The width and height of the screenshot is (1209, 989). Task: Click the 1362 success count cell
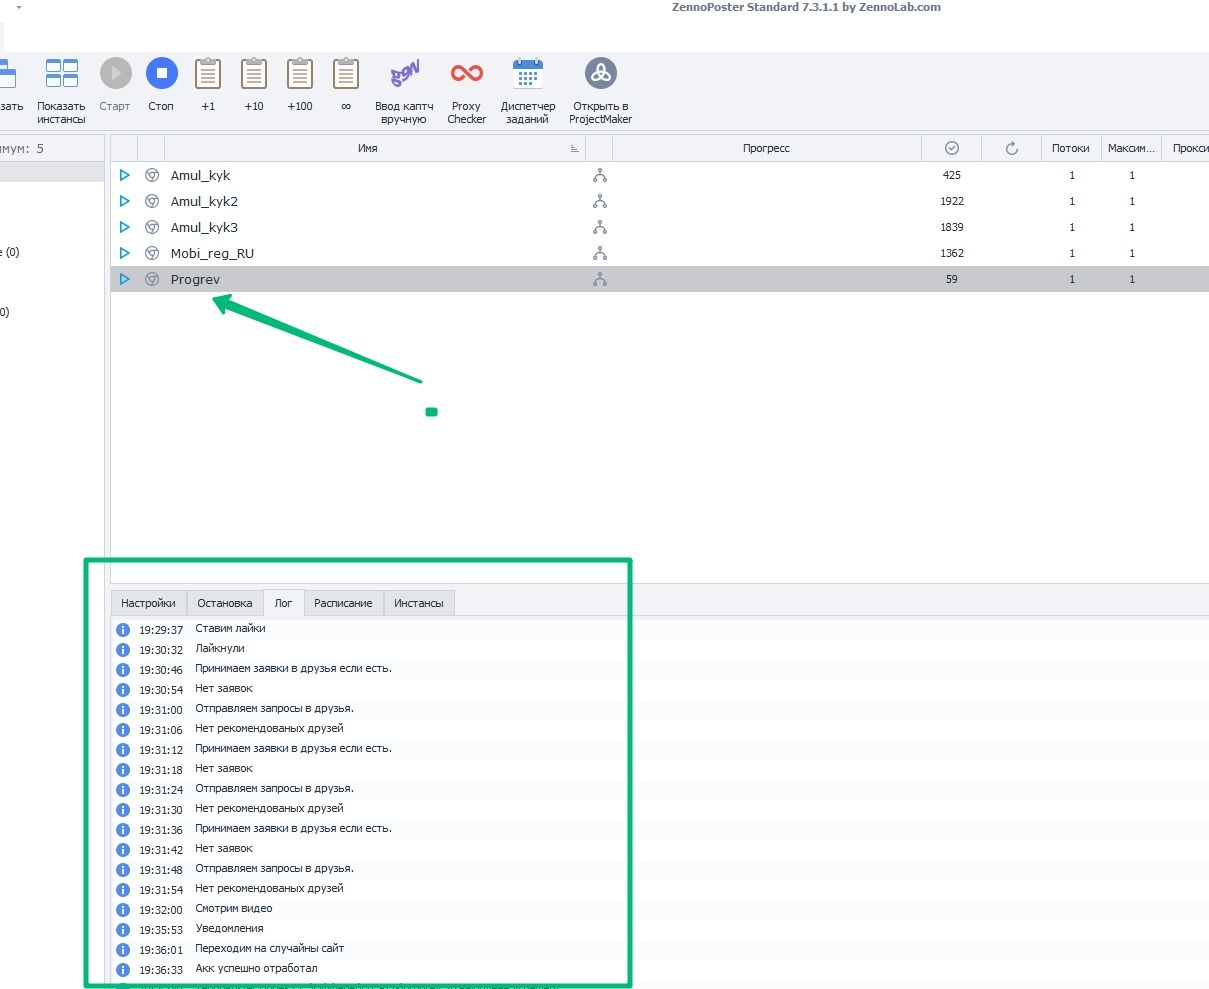952,253
